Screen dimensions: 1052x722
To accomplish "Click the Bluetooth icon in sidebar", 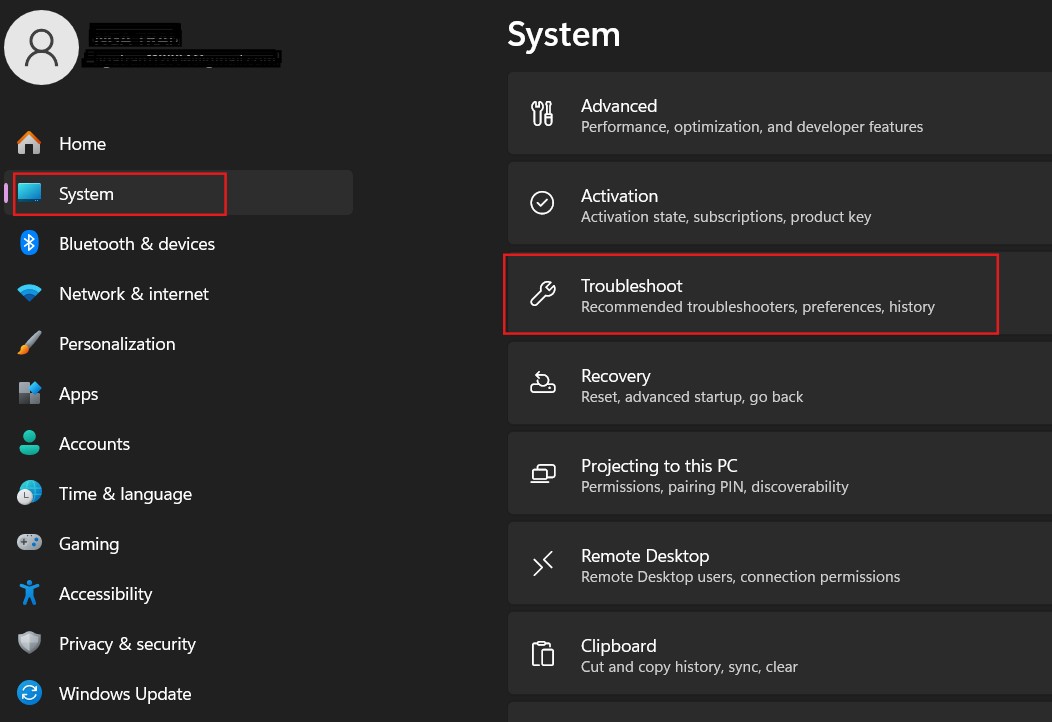I will click(x=29, y=243).
